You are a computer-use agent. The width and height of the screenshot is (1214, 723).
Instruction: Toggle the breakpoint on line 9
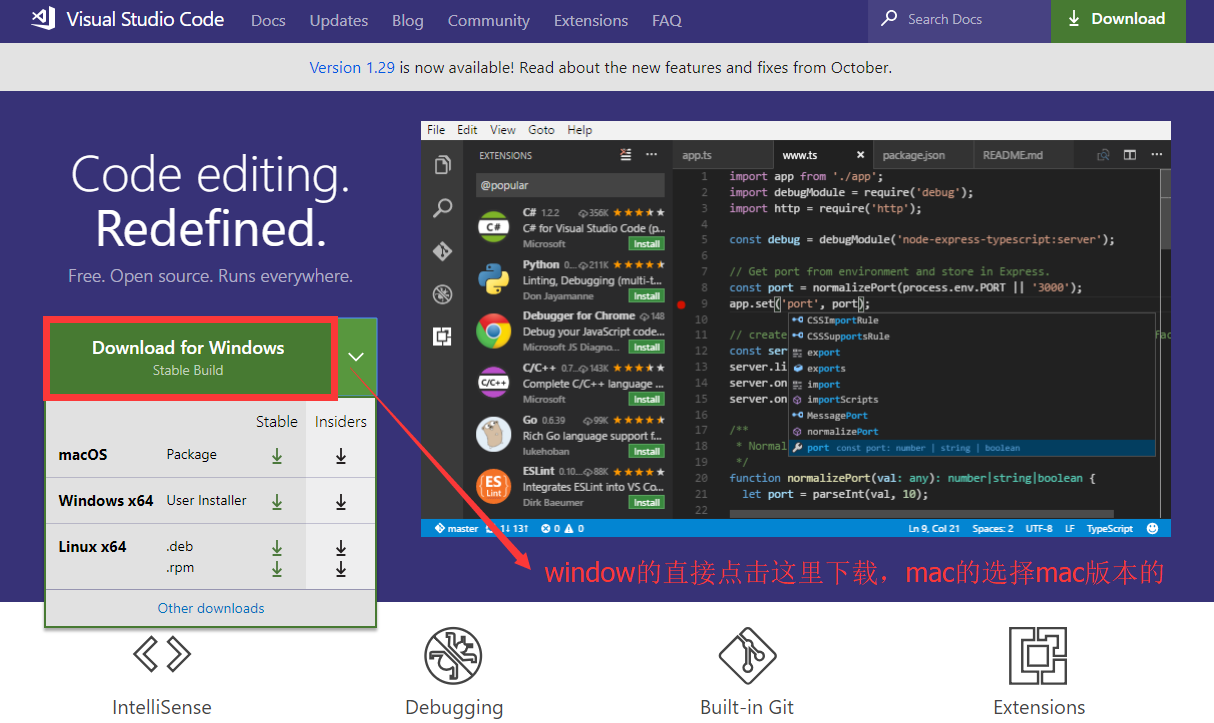[681, 304]
